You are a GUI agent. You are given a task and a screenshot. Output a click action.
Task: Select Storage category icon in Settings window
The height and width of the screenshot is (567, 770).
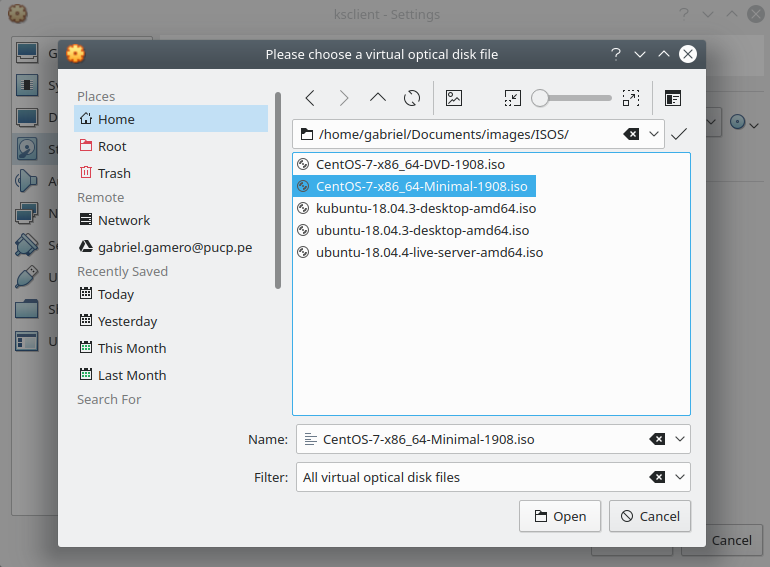click(x=27, y=148)
